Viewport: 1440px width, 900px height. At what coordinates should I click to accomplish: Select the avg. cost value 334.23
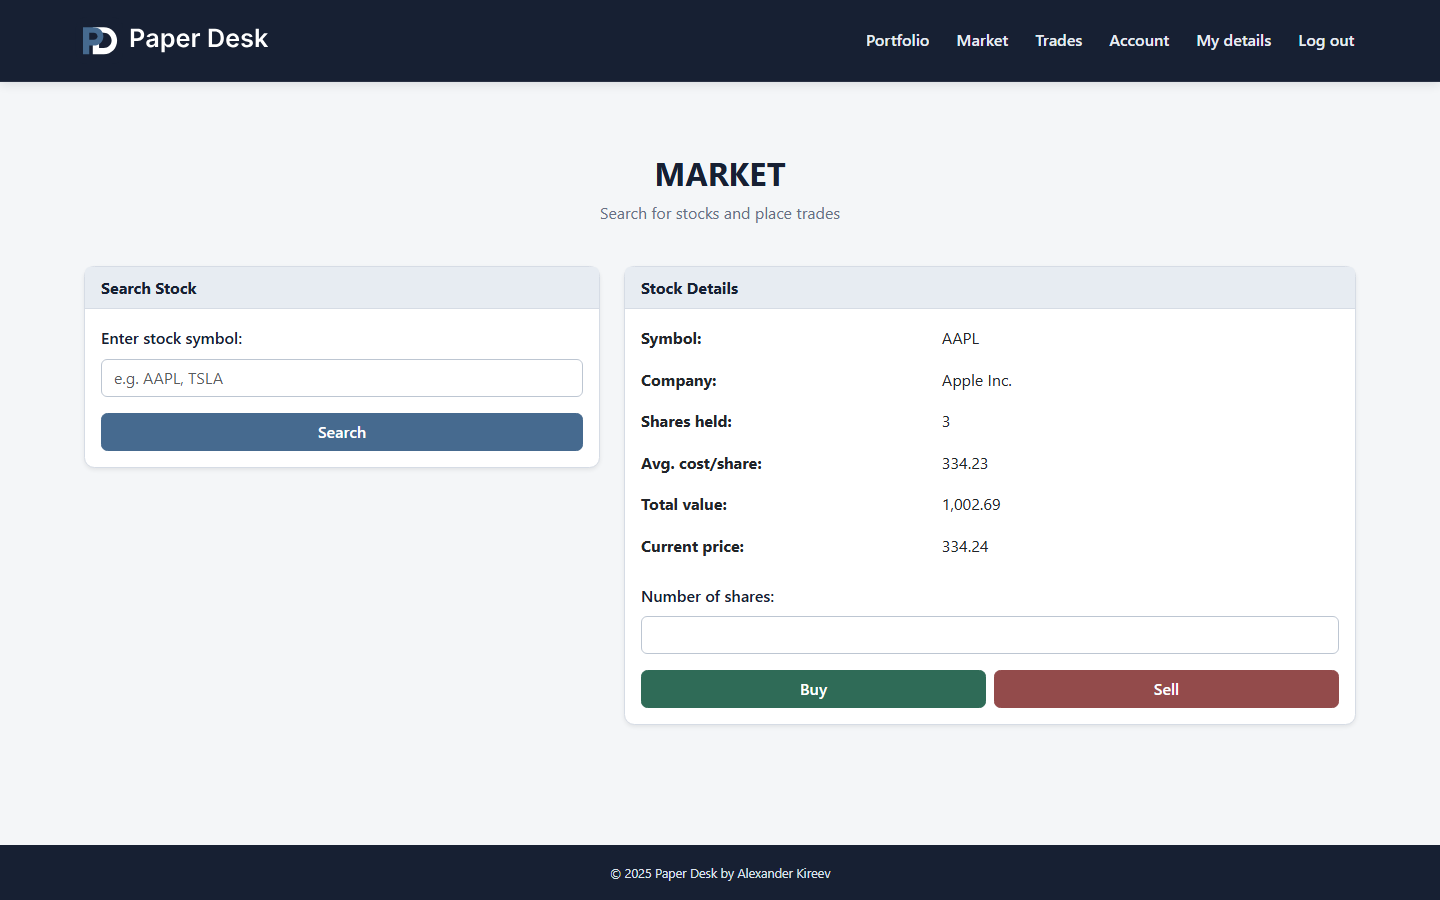(965, 464)
